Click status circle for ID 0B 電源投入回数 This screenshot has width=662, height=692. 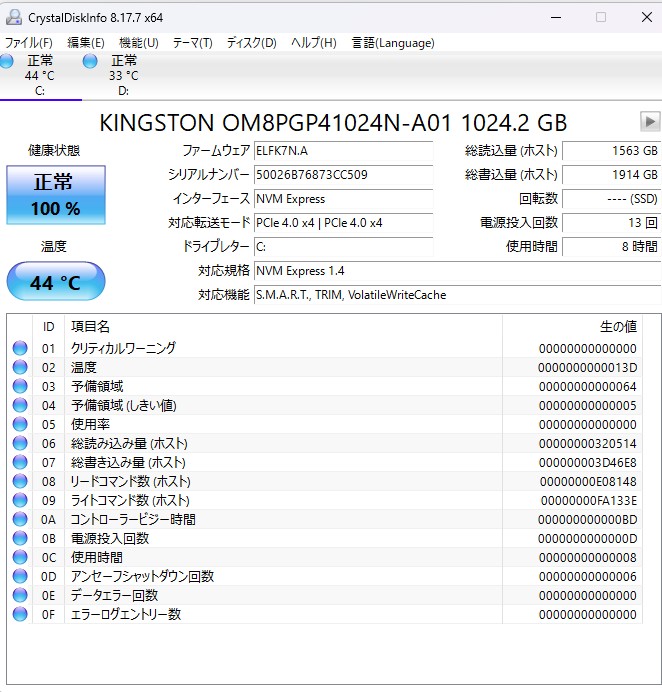click(x=20, y=538)
